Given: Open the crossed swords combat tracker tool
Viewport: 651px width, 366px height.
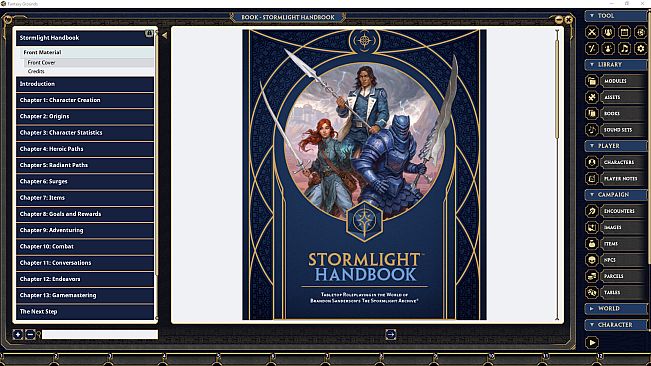Looking at the screenshot, I should coord(592,32).
